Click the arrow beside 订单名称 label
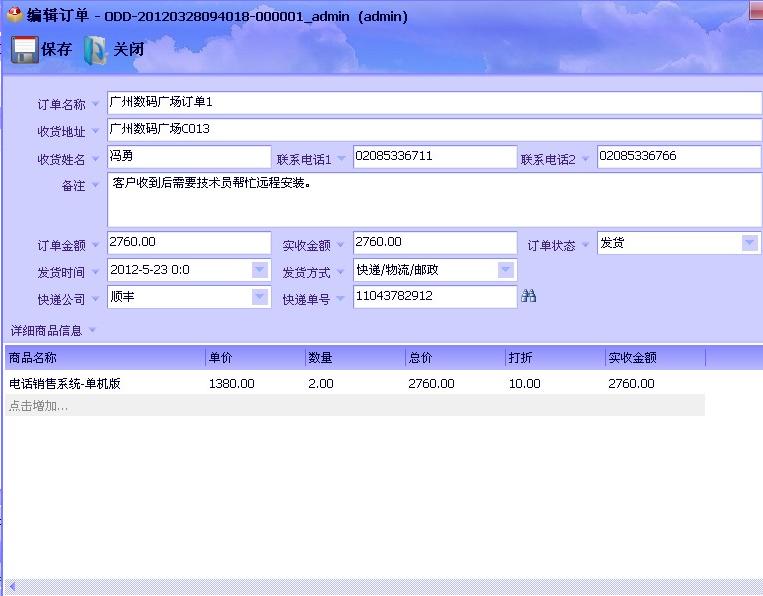This screenshot has height=596, width=763. click(95, 104)
